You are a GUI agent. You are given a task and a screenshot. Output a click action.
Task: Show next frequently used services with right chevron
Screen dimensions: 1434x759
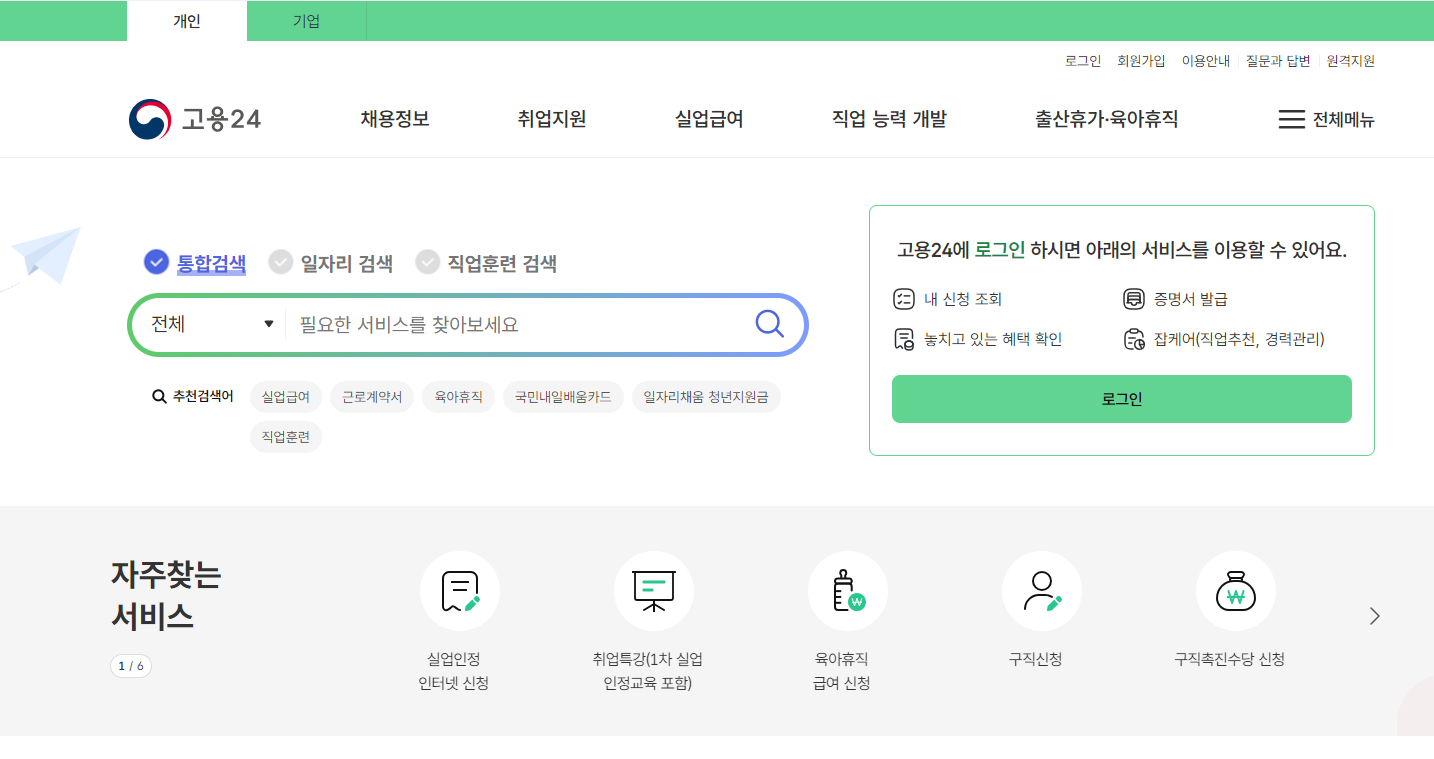point(1375,616)
